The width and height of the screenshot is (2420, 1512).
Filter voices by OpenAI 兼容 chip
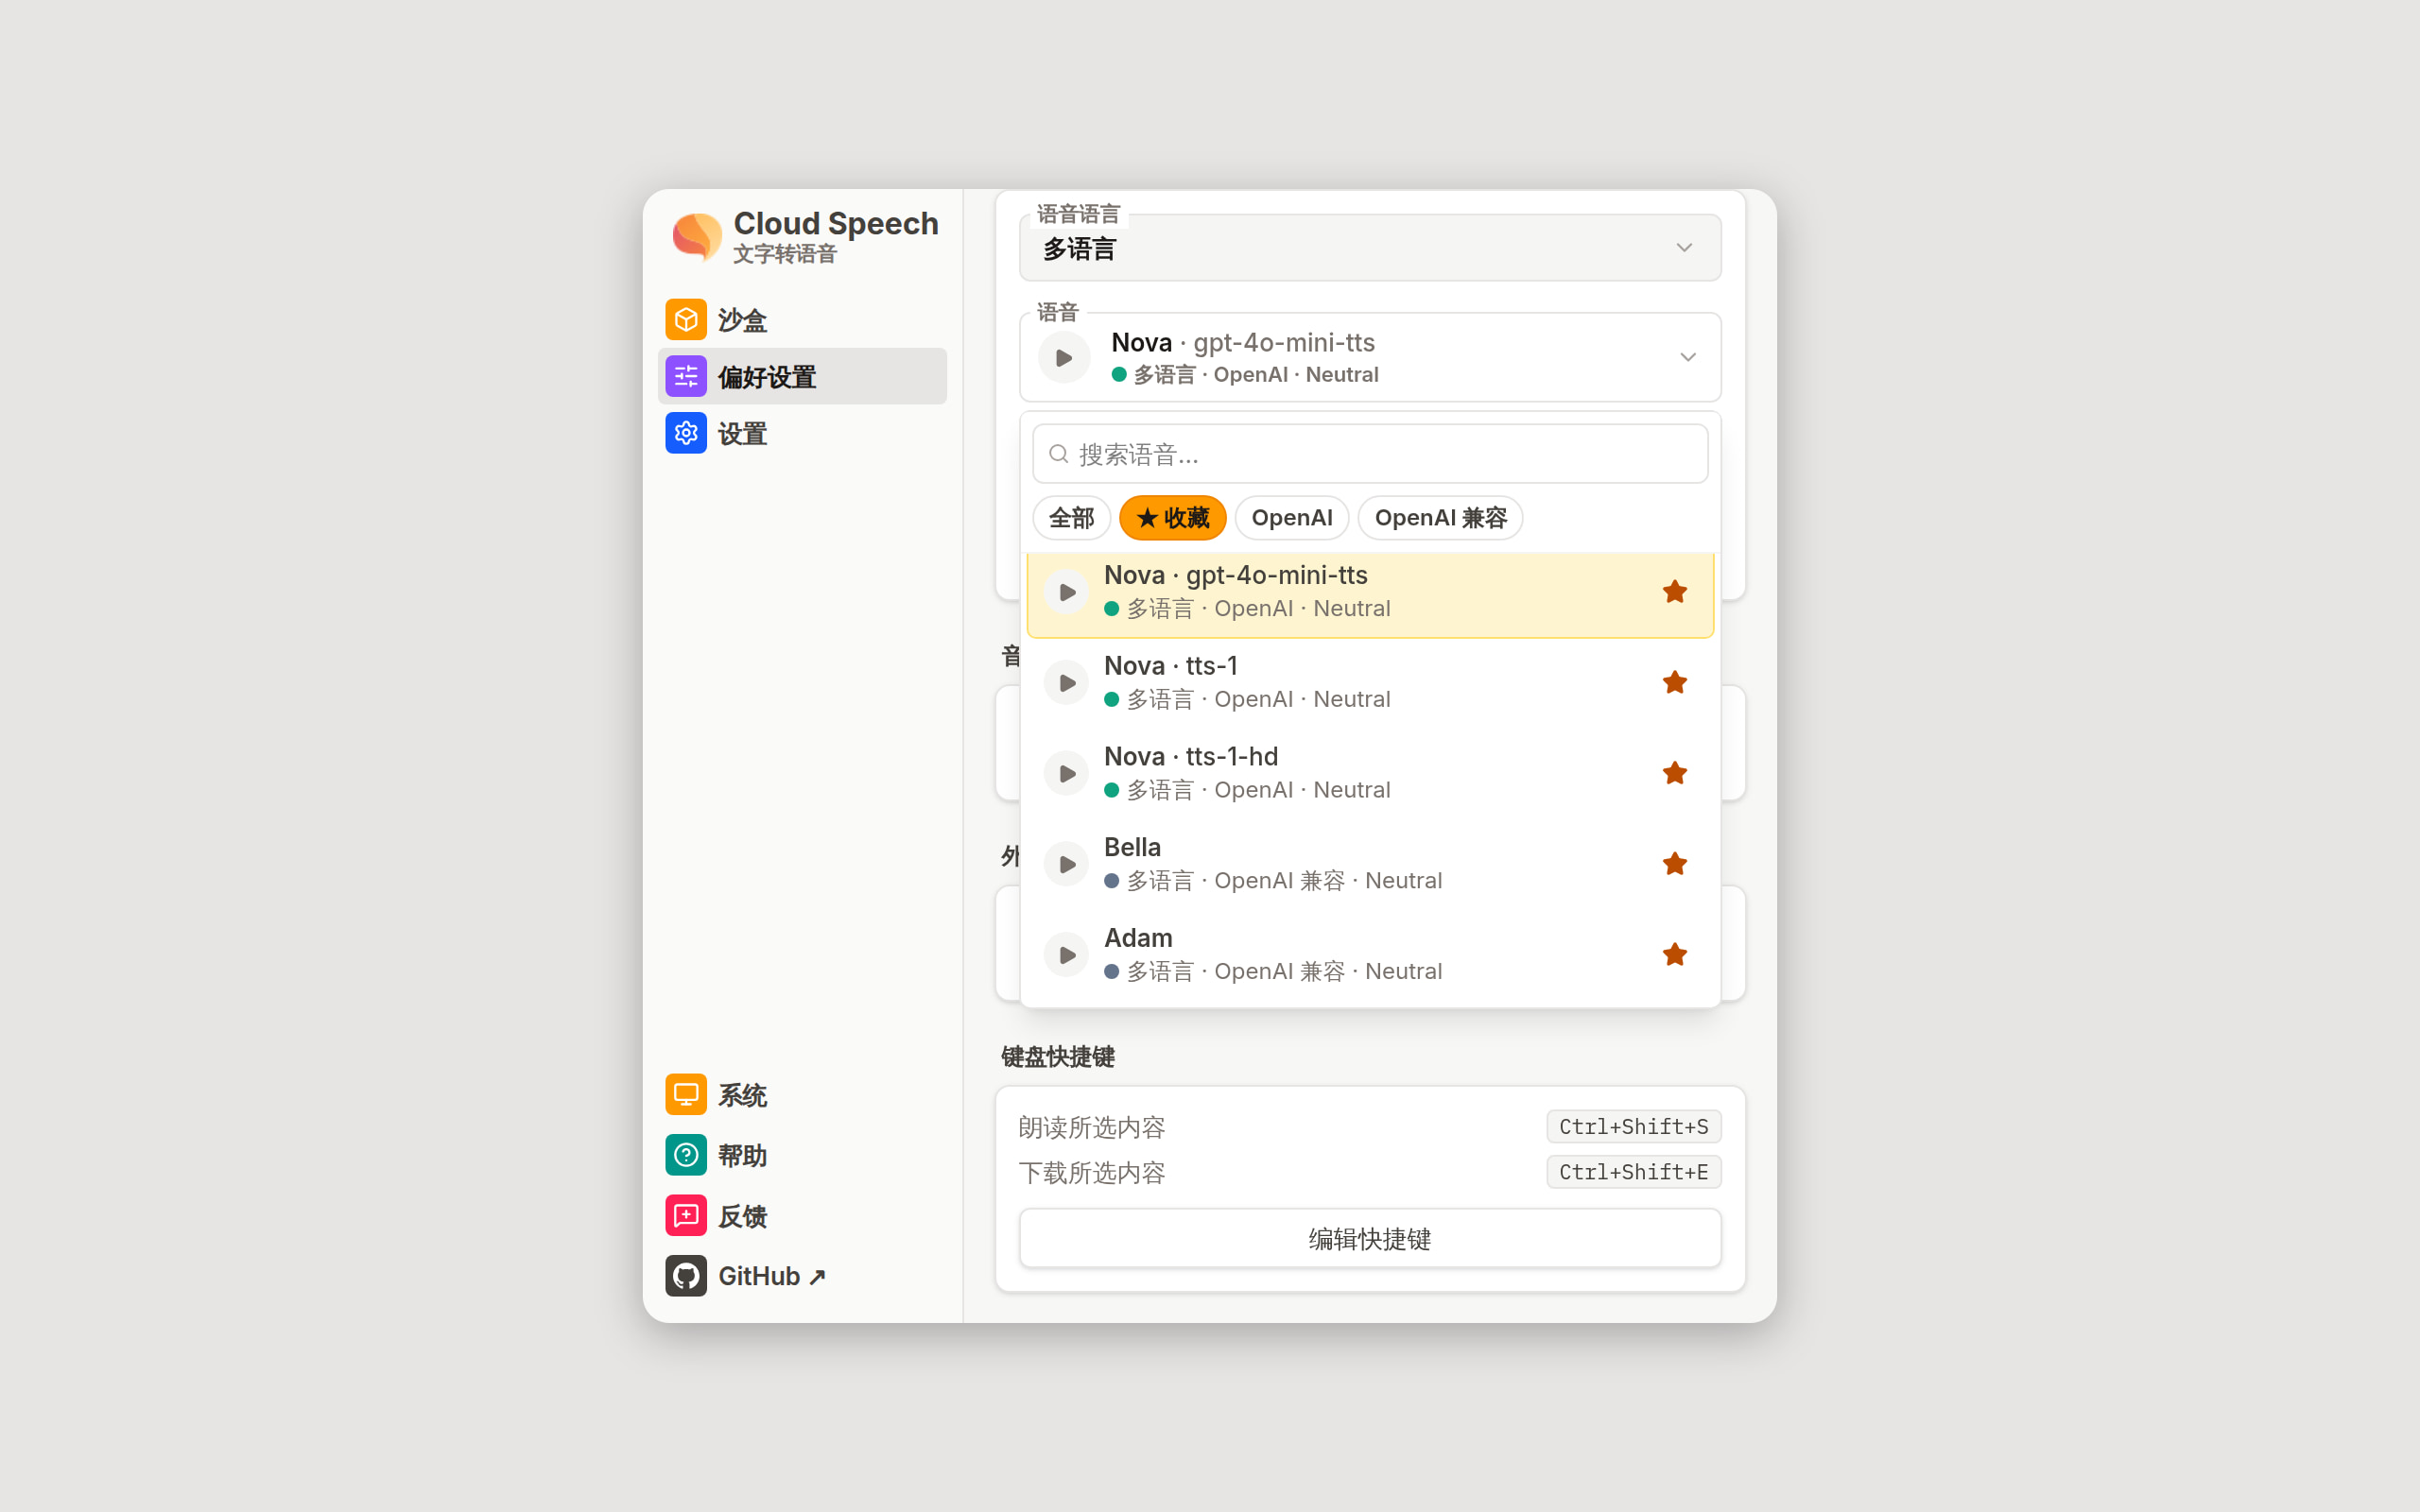[x=1440, y=518]
